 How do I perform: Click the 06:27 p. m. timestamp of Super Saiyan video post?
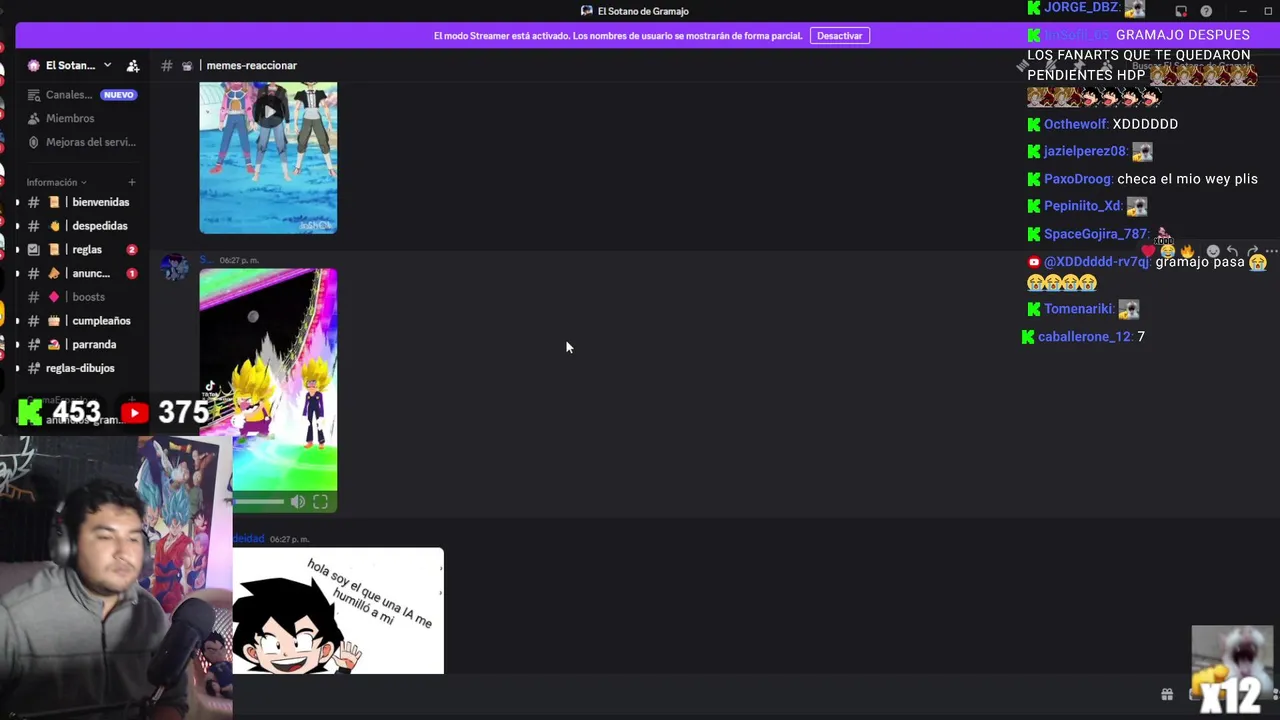pyautogui.click(x=239, y=260)
